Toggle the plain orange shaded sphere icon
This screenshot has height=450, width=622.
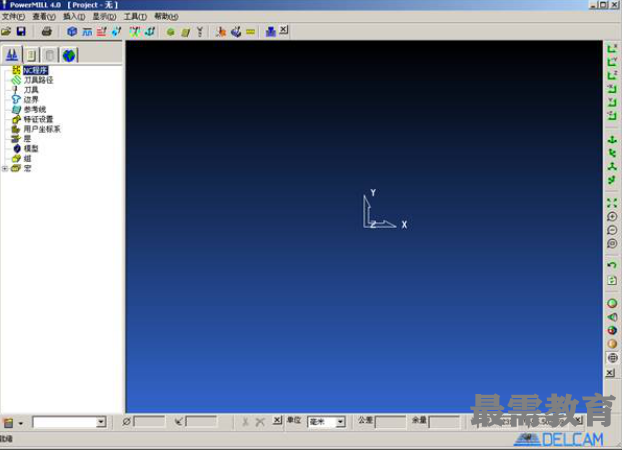point(612,344)
